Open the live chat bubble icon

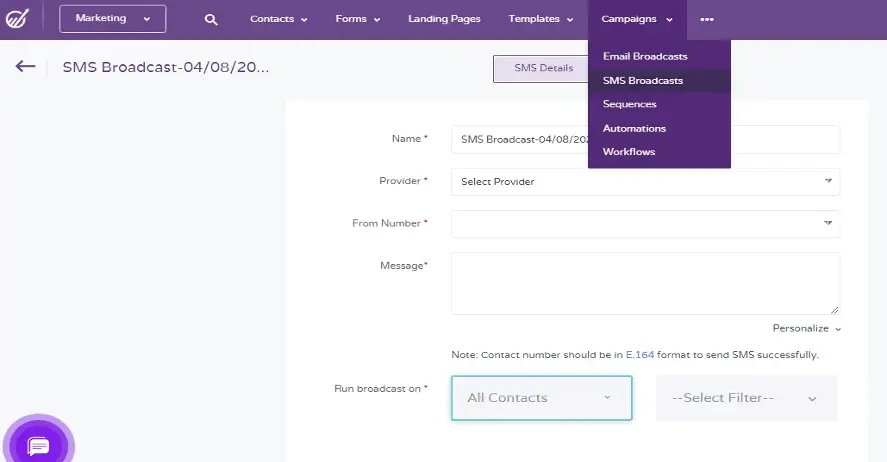pyautogui.click(x=38, y=446)
